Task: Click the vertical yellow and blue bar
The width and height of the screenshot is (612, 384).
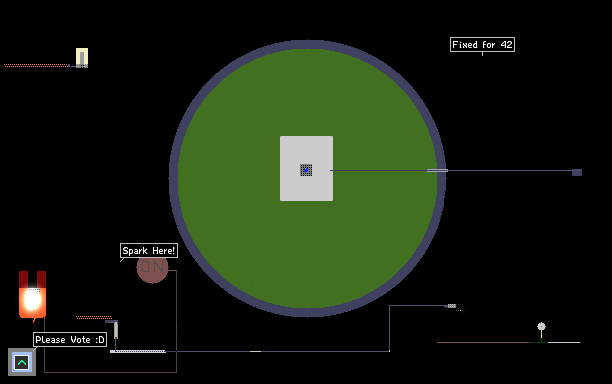Action: (116, 330)
